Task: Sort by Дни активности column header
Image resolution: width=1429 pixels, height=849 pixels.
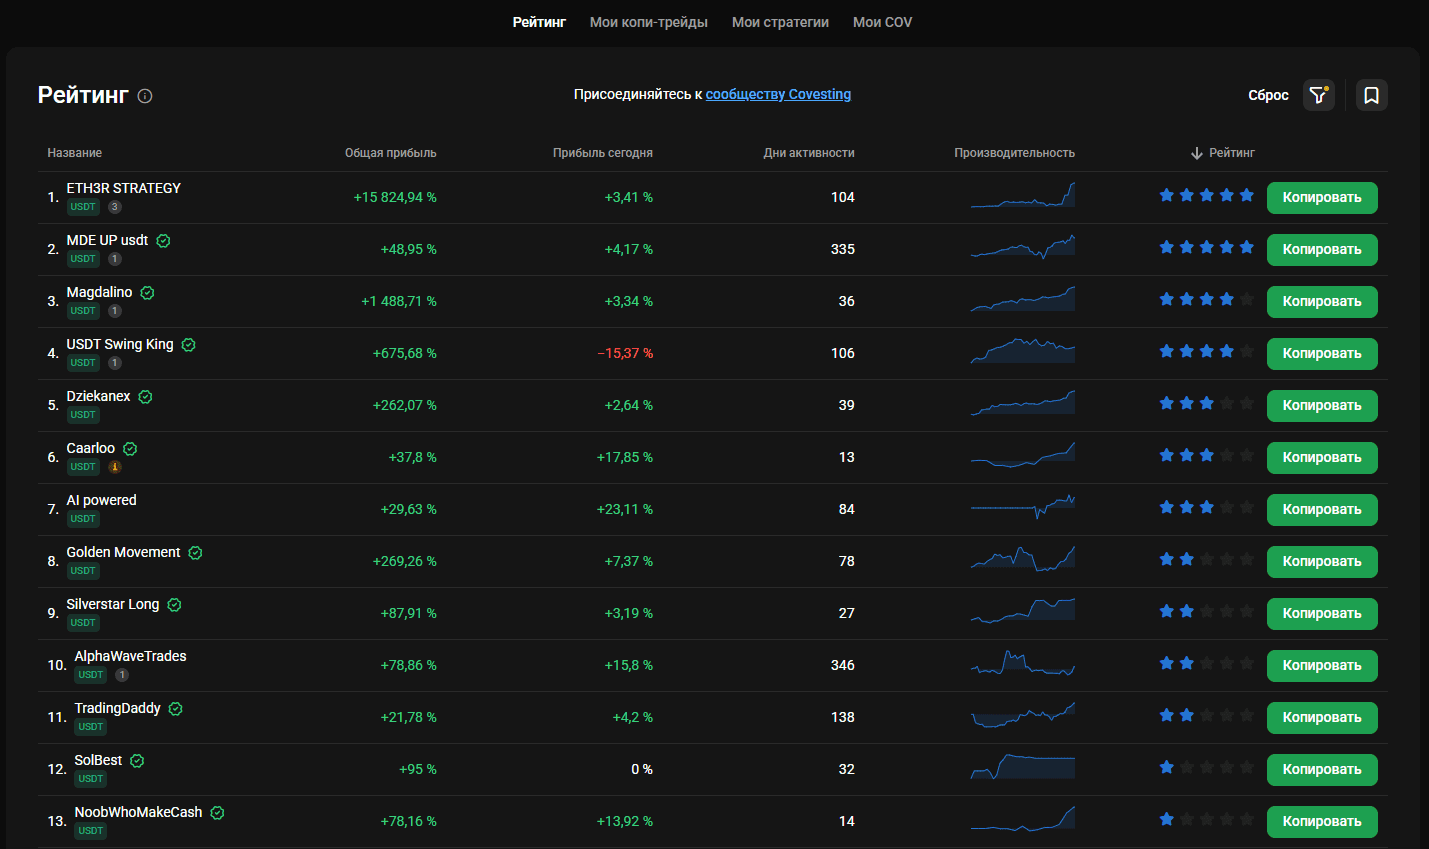Action: tap(809, 153)
